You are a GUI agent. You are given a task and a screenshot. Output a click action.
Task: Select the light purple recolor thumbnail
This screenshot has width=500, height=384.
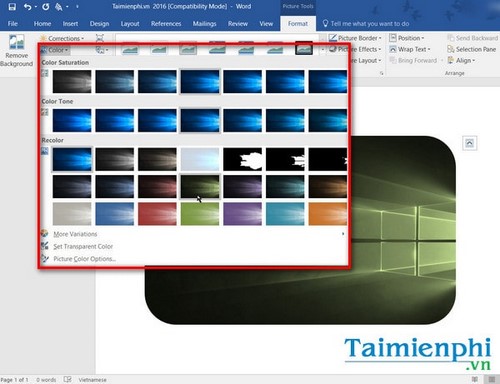coord(242,214)
